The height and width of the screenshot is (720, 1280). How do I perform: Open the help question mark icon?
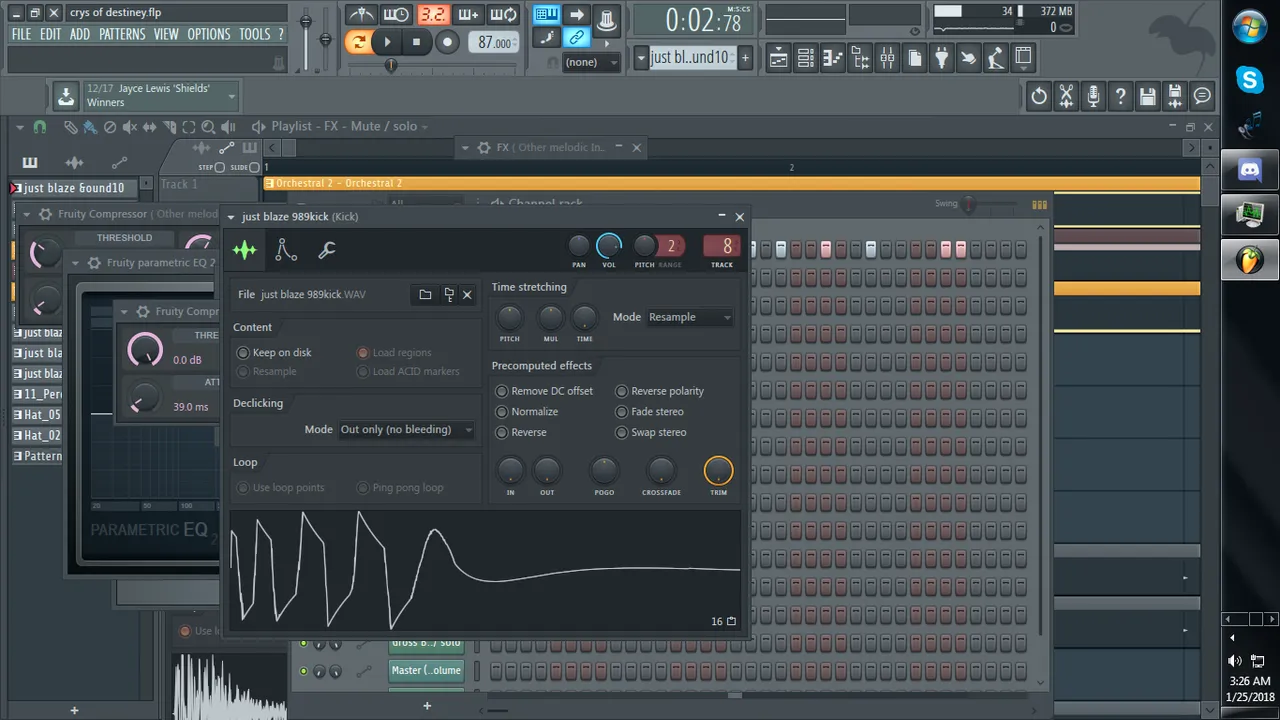click(1120, 96)
